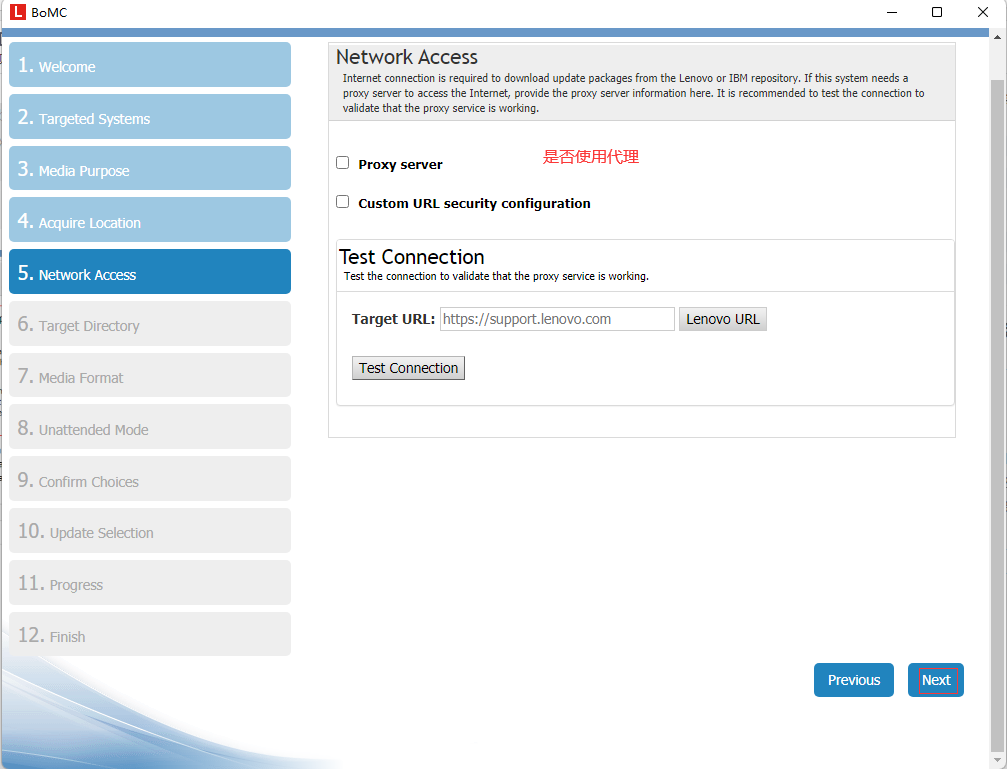
Task: Click the Target URL input field
Action: tap(557, 319)
